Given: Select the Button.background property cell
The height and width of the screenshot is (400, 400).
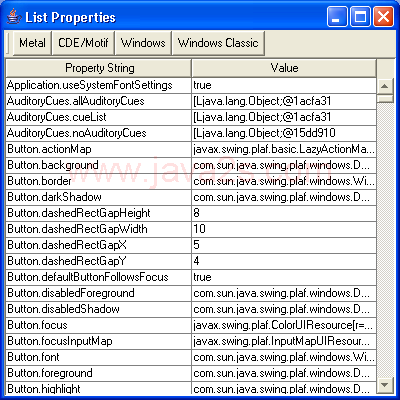Looking at the screenshot, I should (99, 165).
